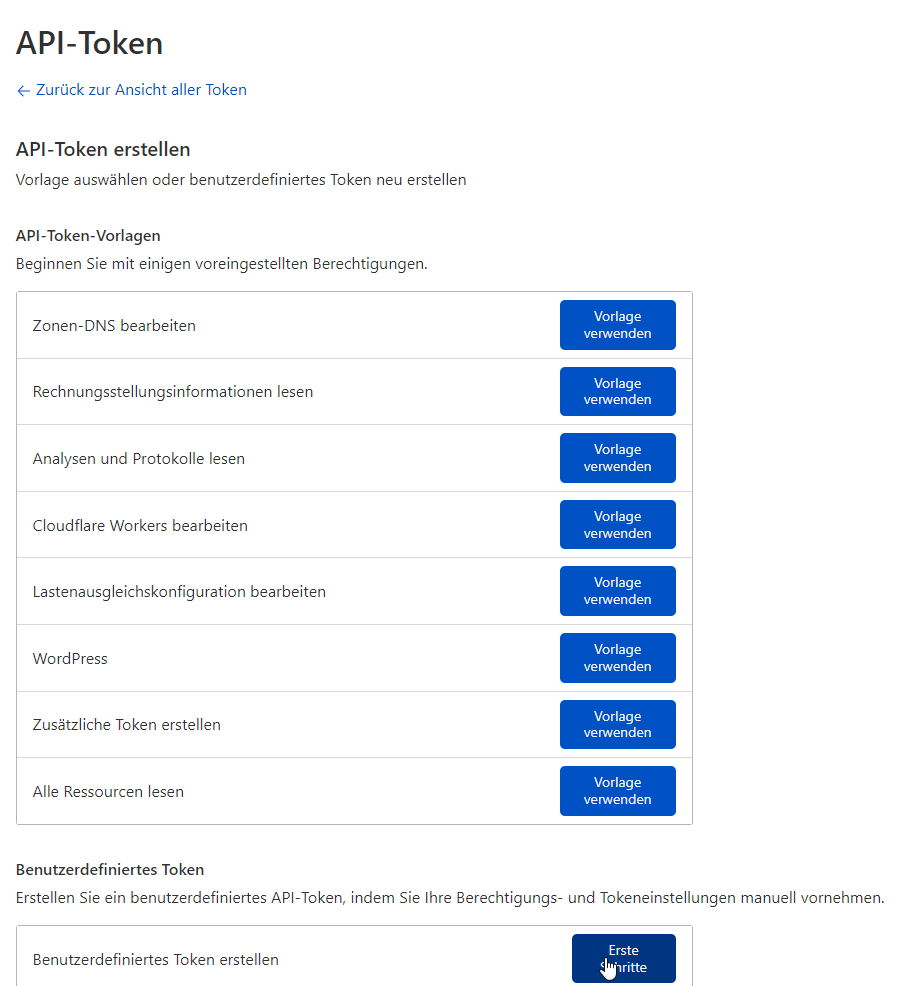
Task: Click the back arrow icon
Action: click(24, 91)
